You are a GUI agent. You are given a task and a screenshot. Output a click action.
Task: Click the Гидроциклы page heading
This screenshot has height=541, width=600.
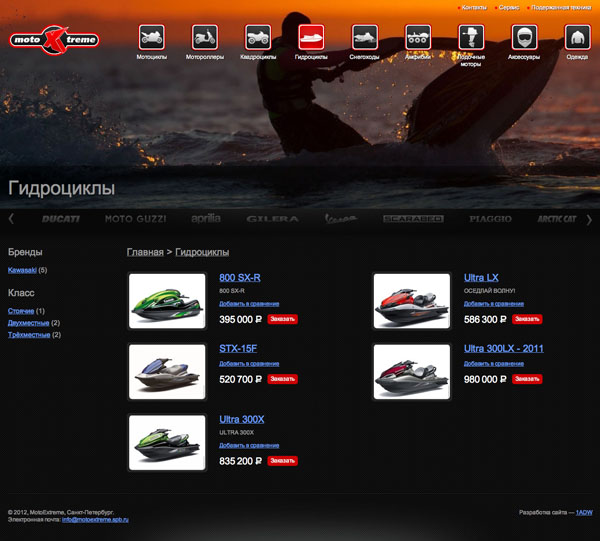(x=61, y=189)
